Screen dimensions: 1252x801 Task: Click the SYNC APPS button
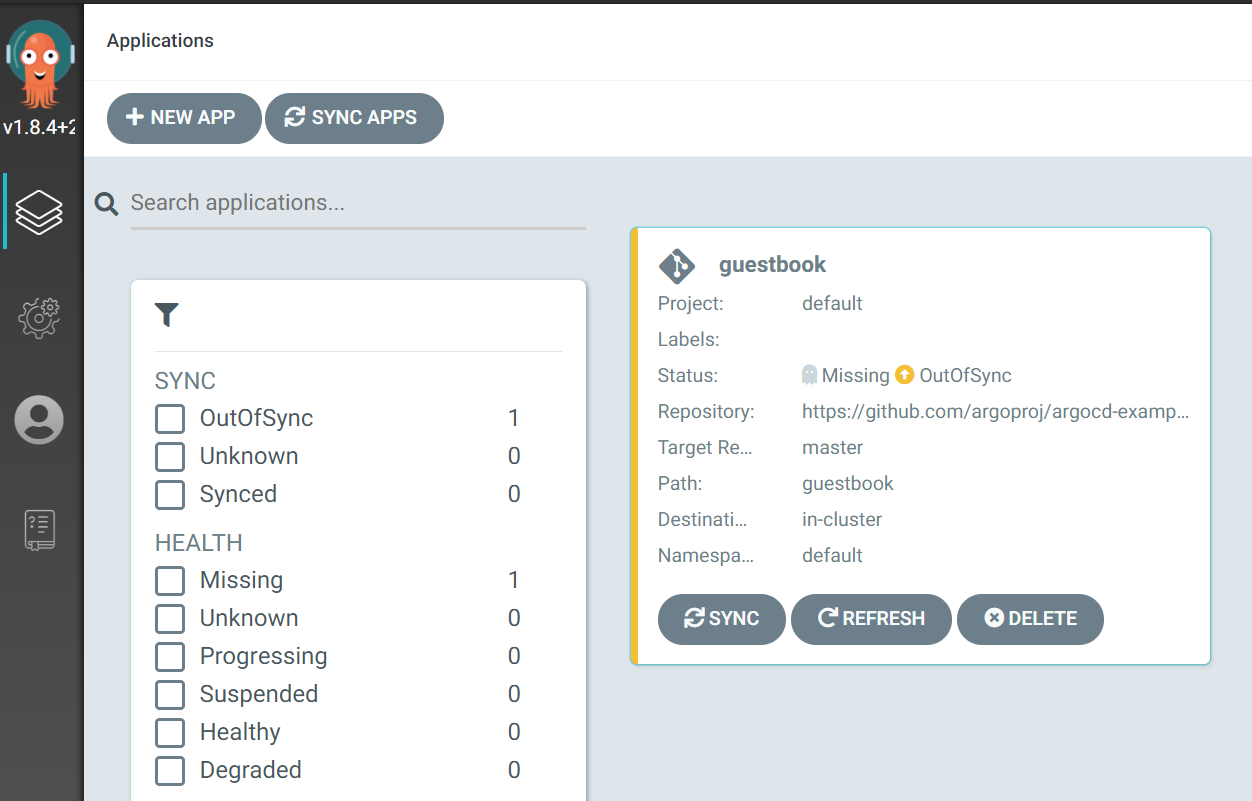pyautogui.click(x=354, y=118)
